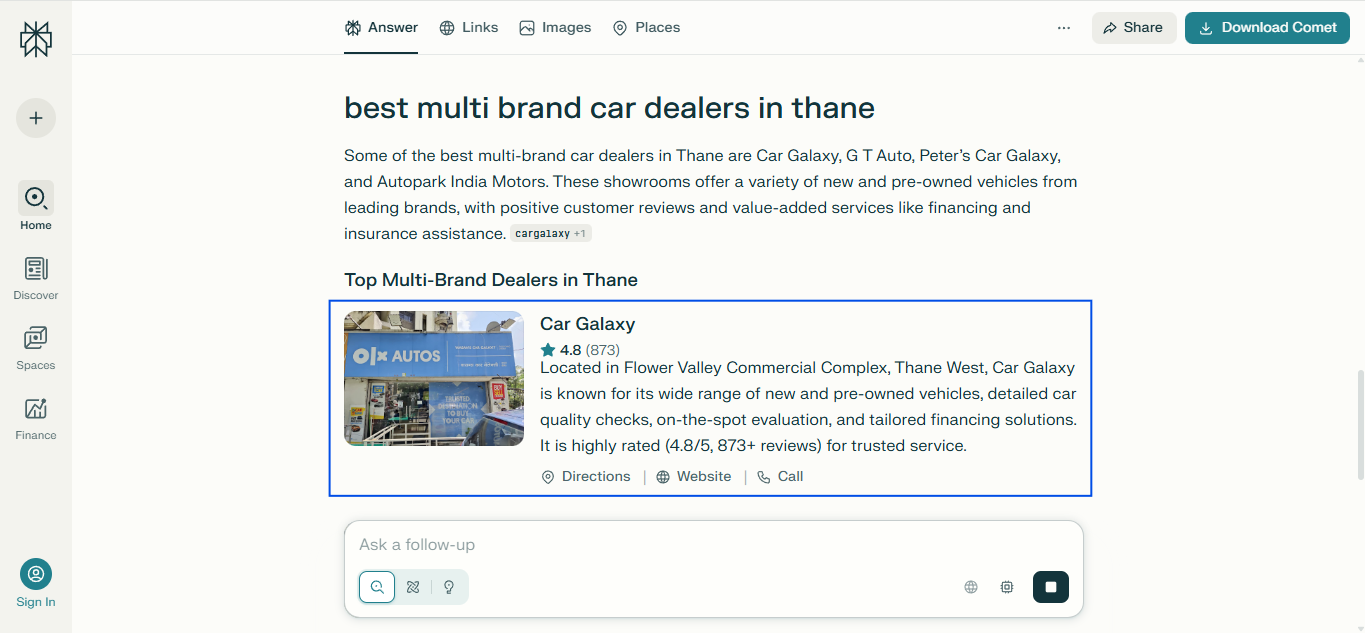Open the Discover feed
The height and width of the screenshot is (633, 1365).
[x=35, y=278]
